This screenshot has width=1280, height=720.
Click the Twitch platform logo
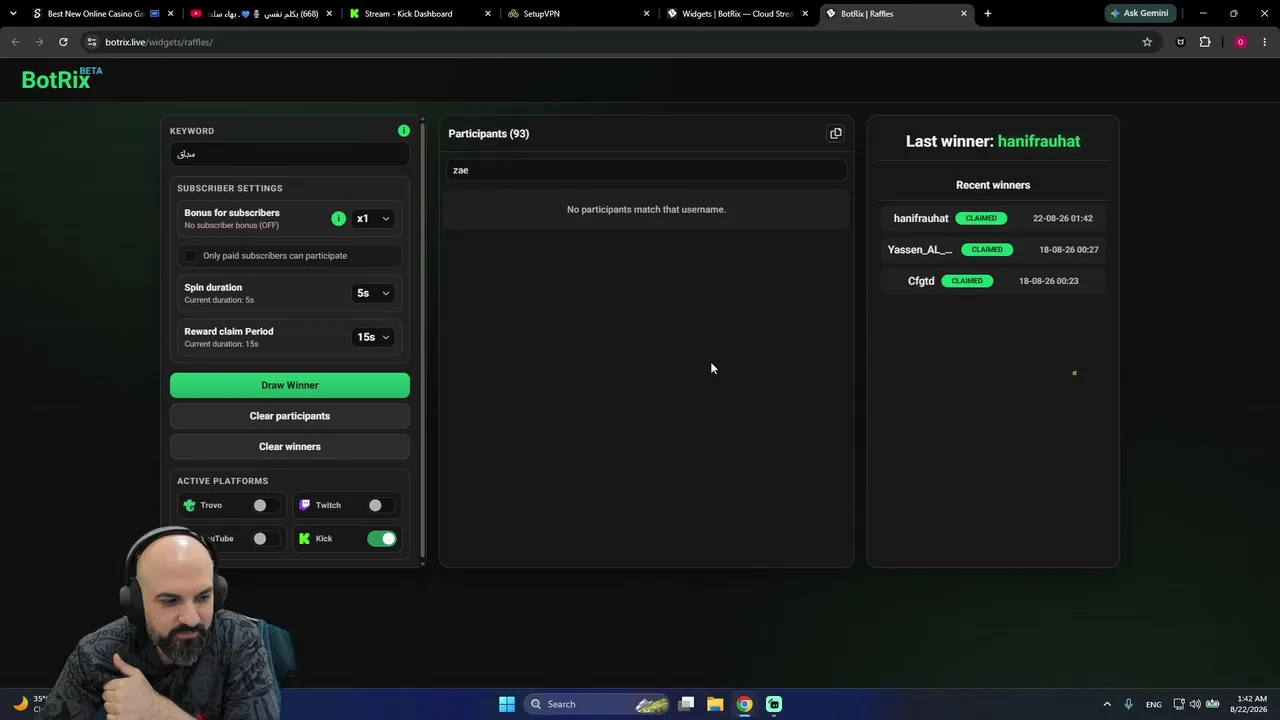click(305, 505)
